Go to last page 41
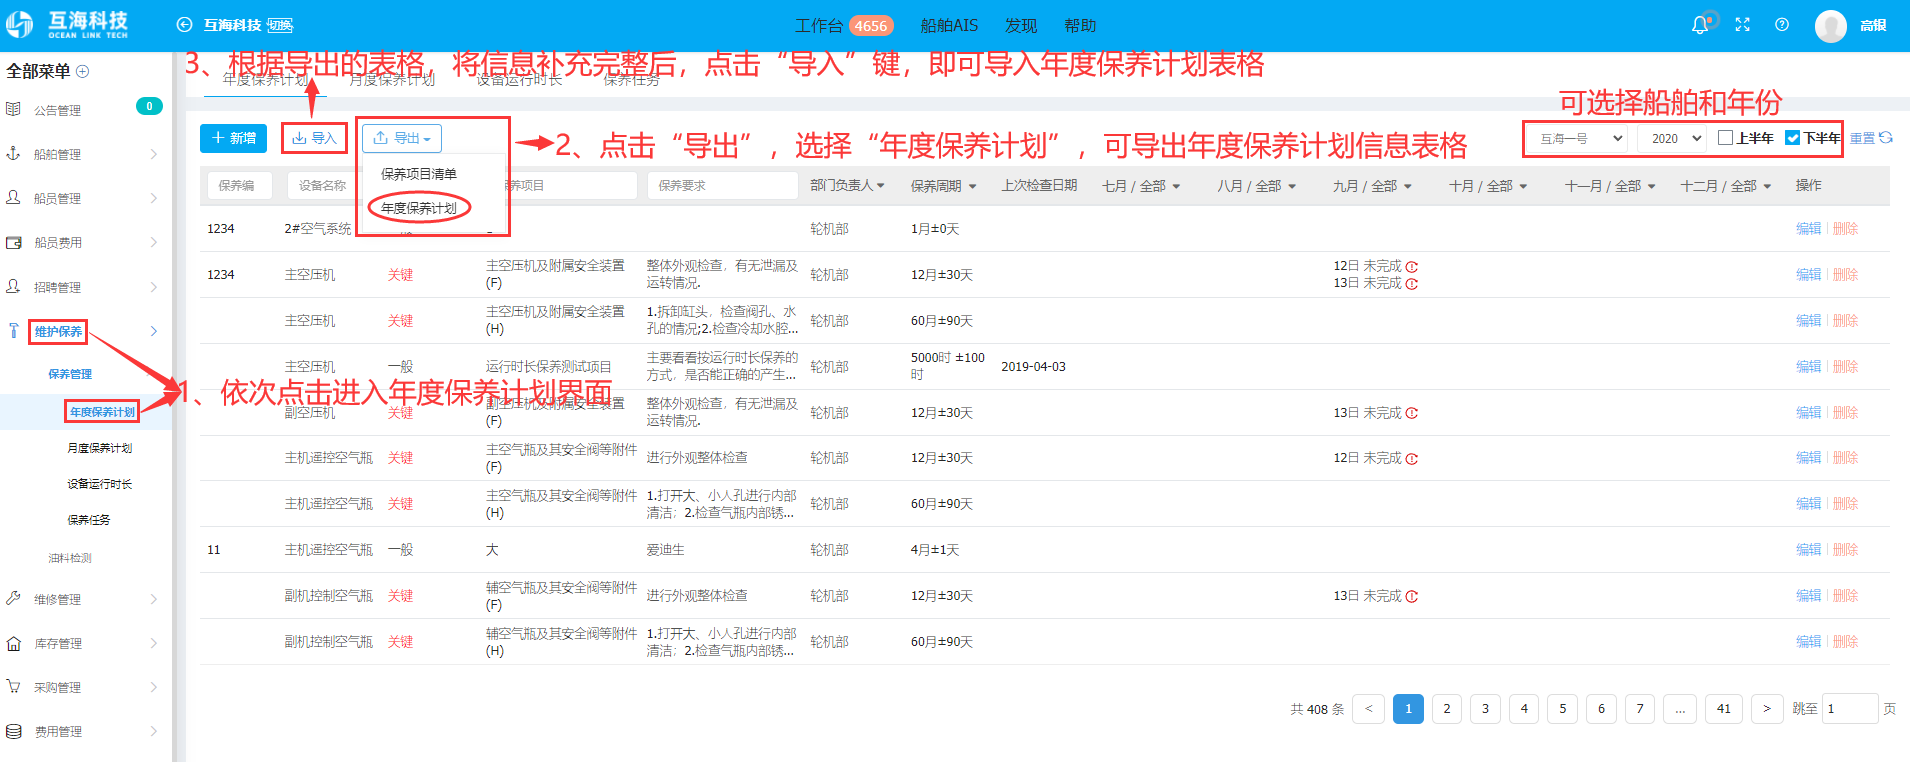Viewport: 1910px width, 762px height. click(1724, 709)
